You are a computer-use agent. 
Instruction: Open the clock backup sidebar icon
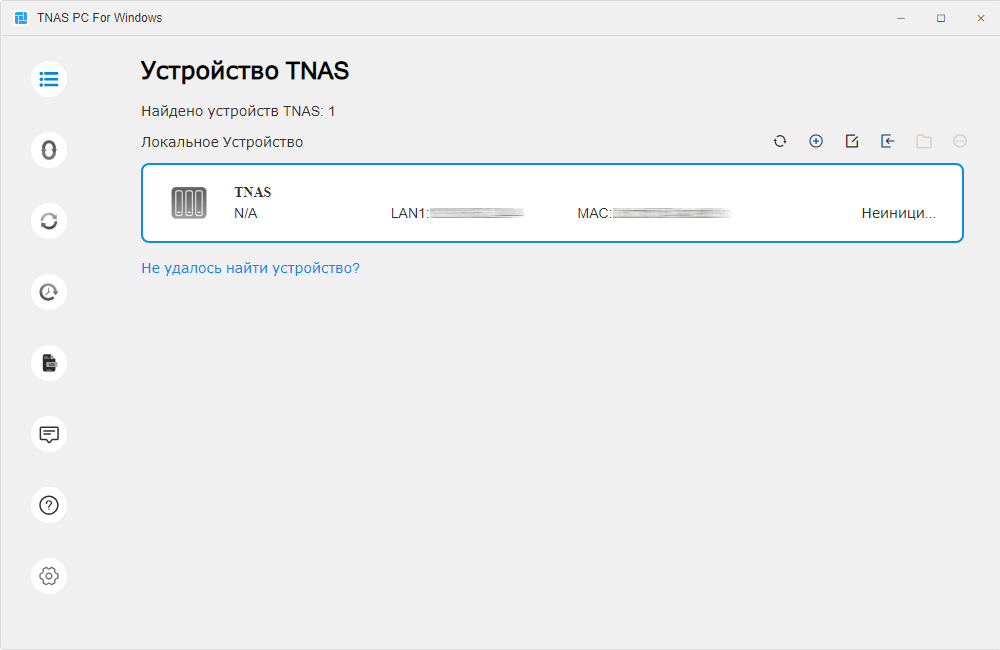point(49,292)
